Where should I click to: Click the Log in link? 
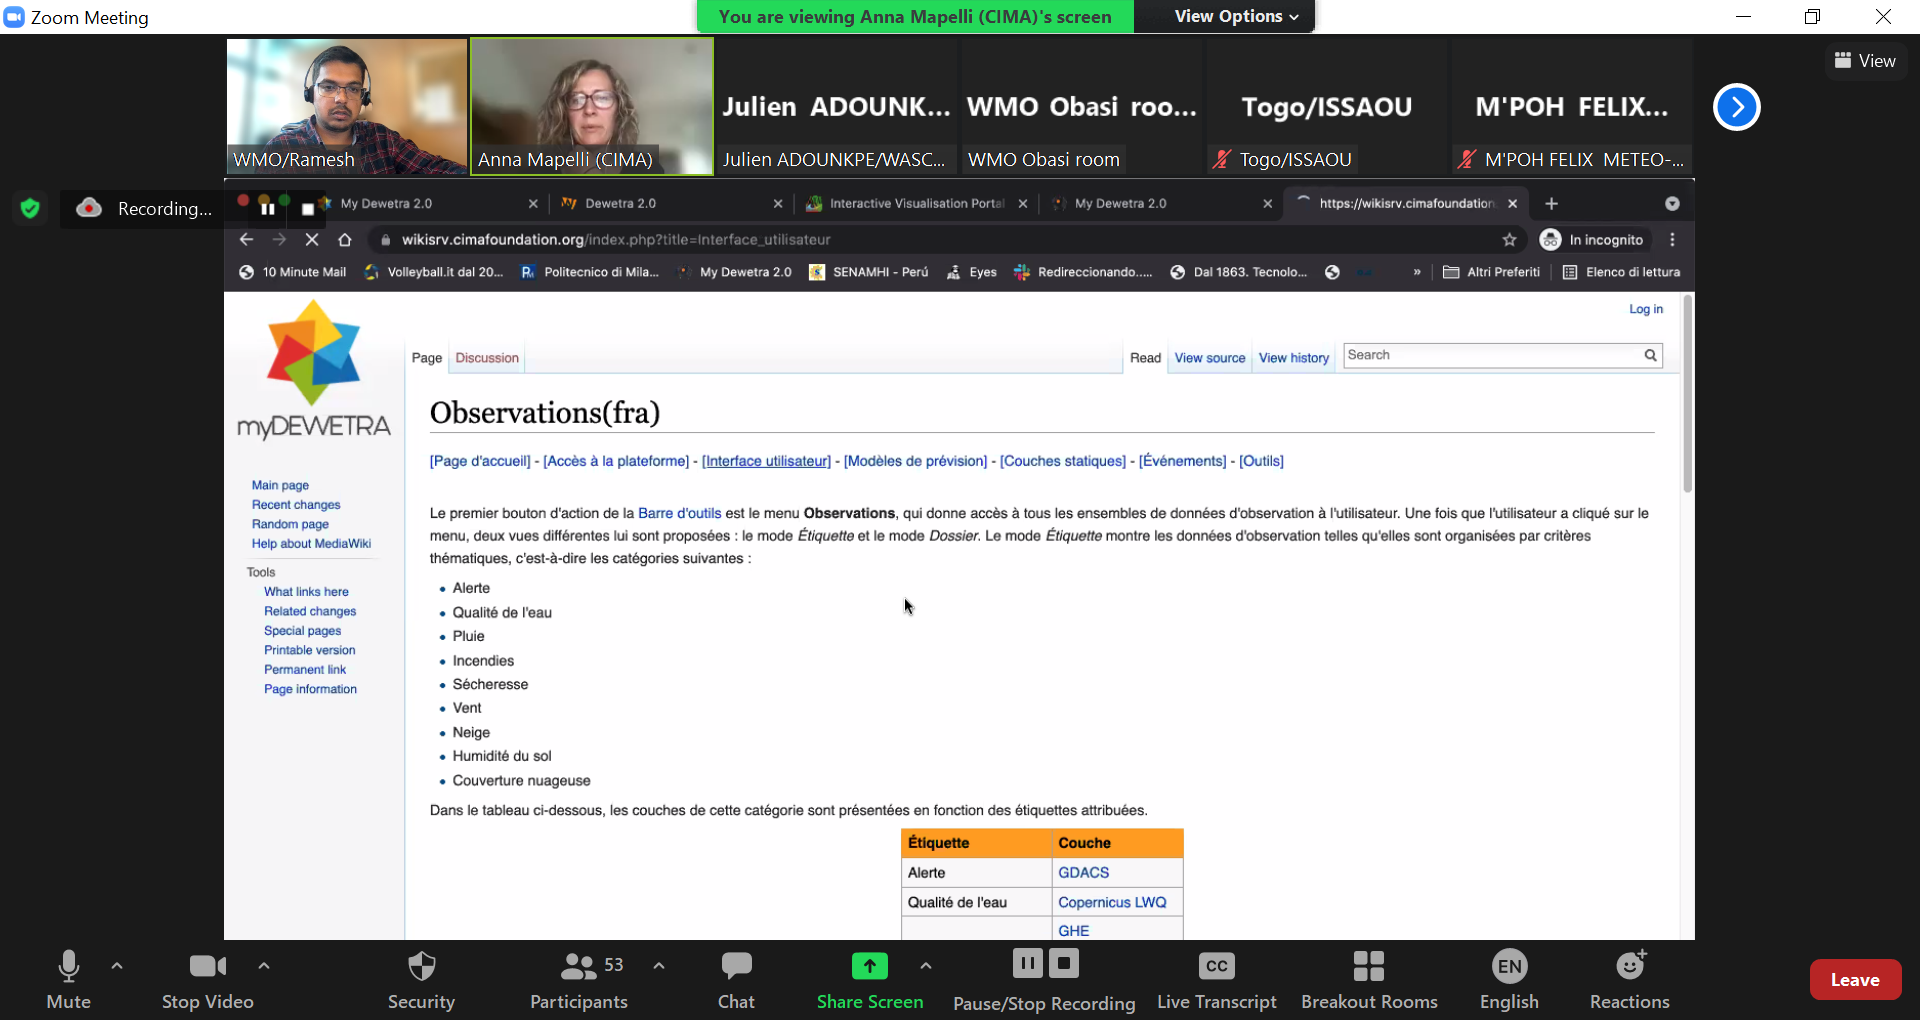pyautogui.click(x=1646, y=309)
